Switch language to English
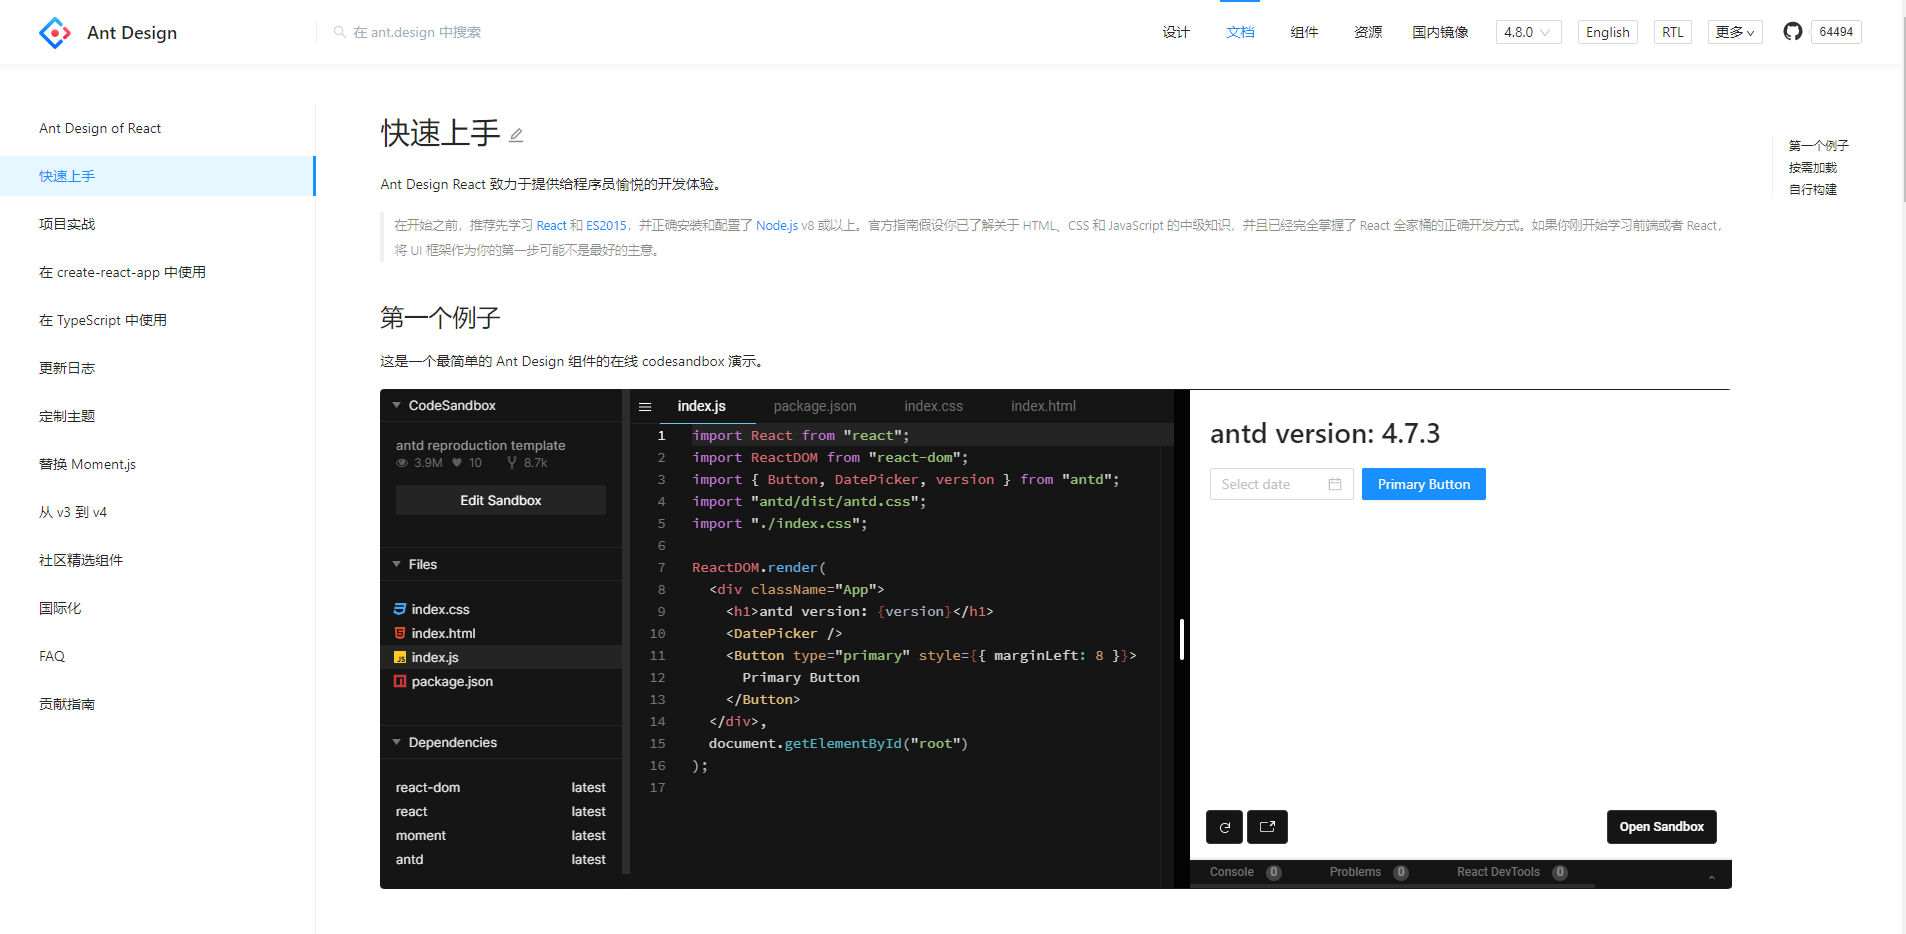Image resolution: width=1906 pixels, height=934 pixels. (1608, 32)
